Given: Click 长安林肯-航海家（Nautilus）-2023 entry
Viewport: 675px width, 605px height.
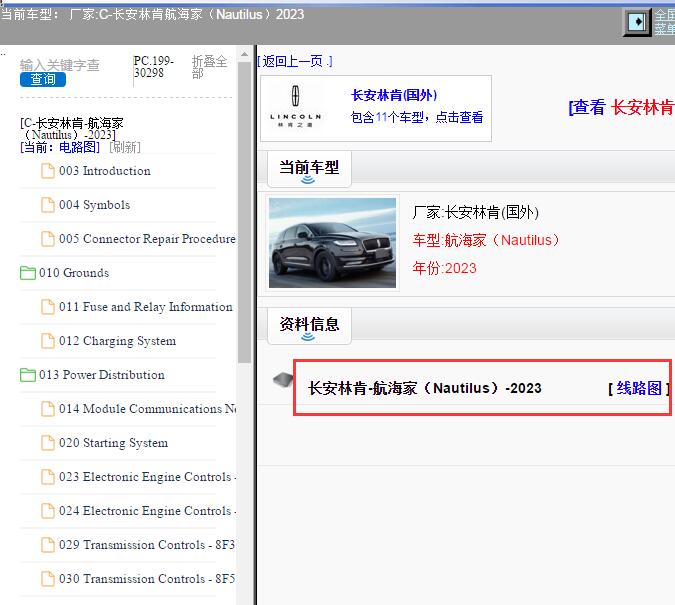Looking at the screenshot, I should [424, 388].
